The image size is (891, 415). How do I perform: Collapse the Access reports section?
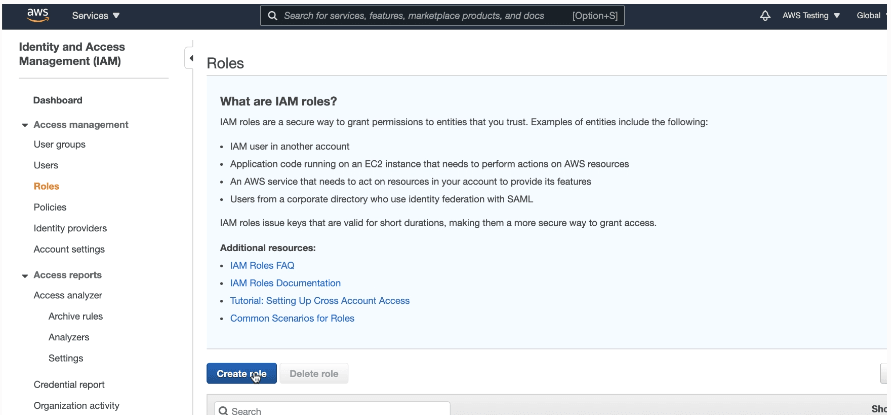(25, 275)
